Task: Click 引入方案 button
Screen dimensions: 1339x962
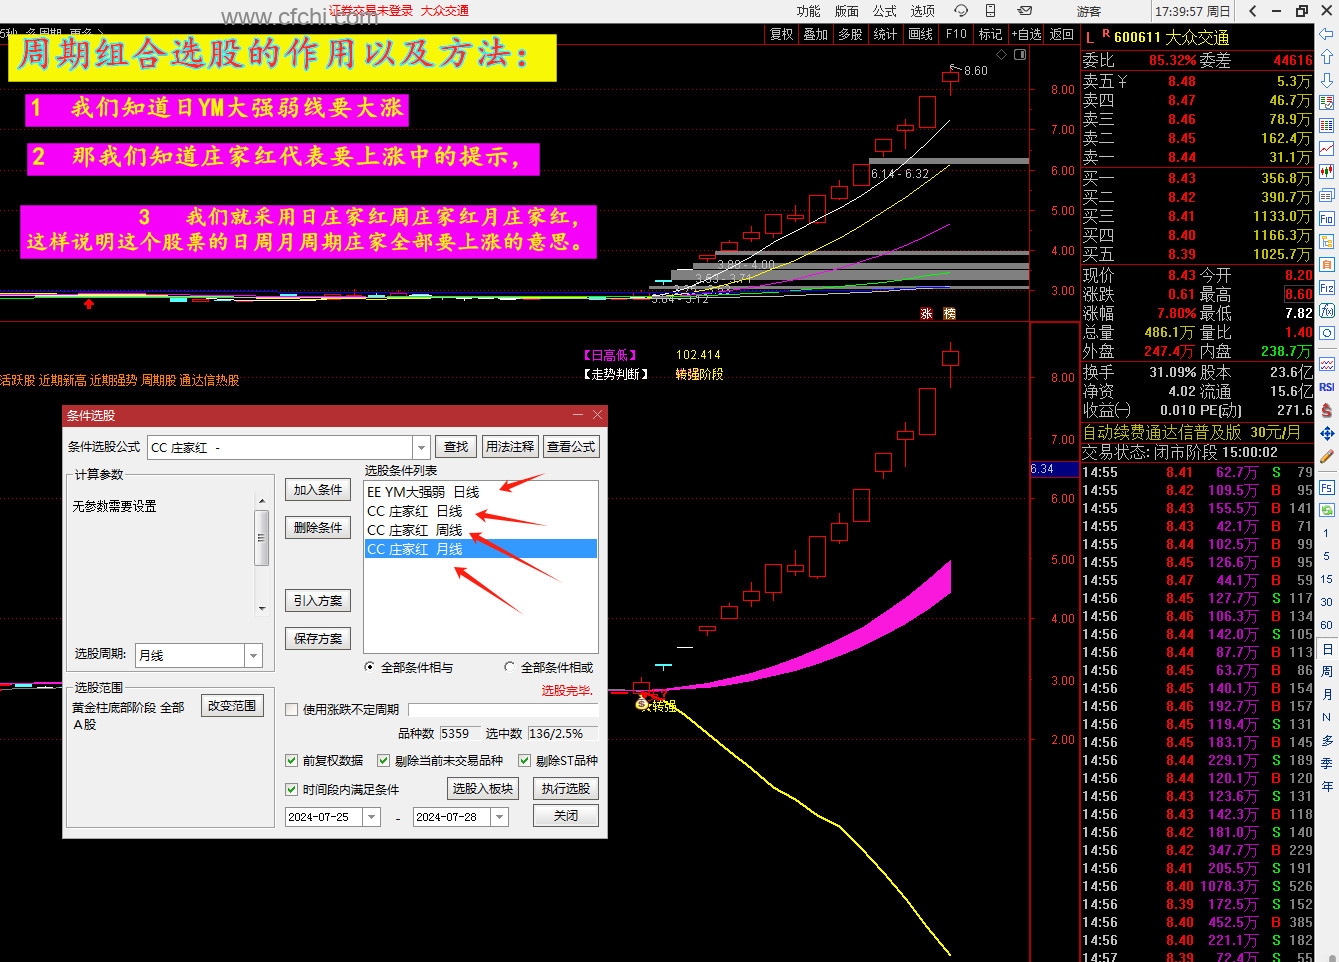Action: [318, 601]
